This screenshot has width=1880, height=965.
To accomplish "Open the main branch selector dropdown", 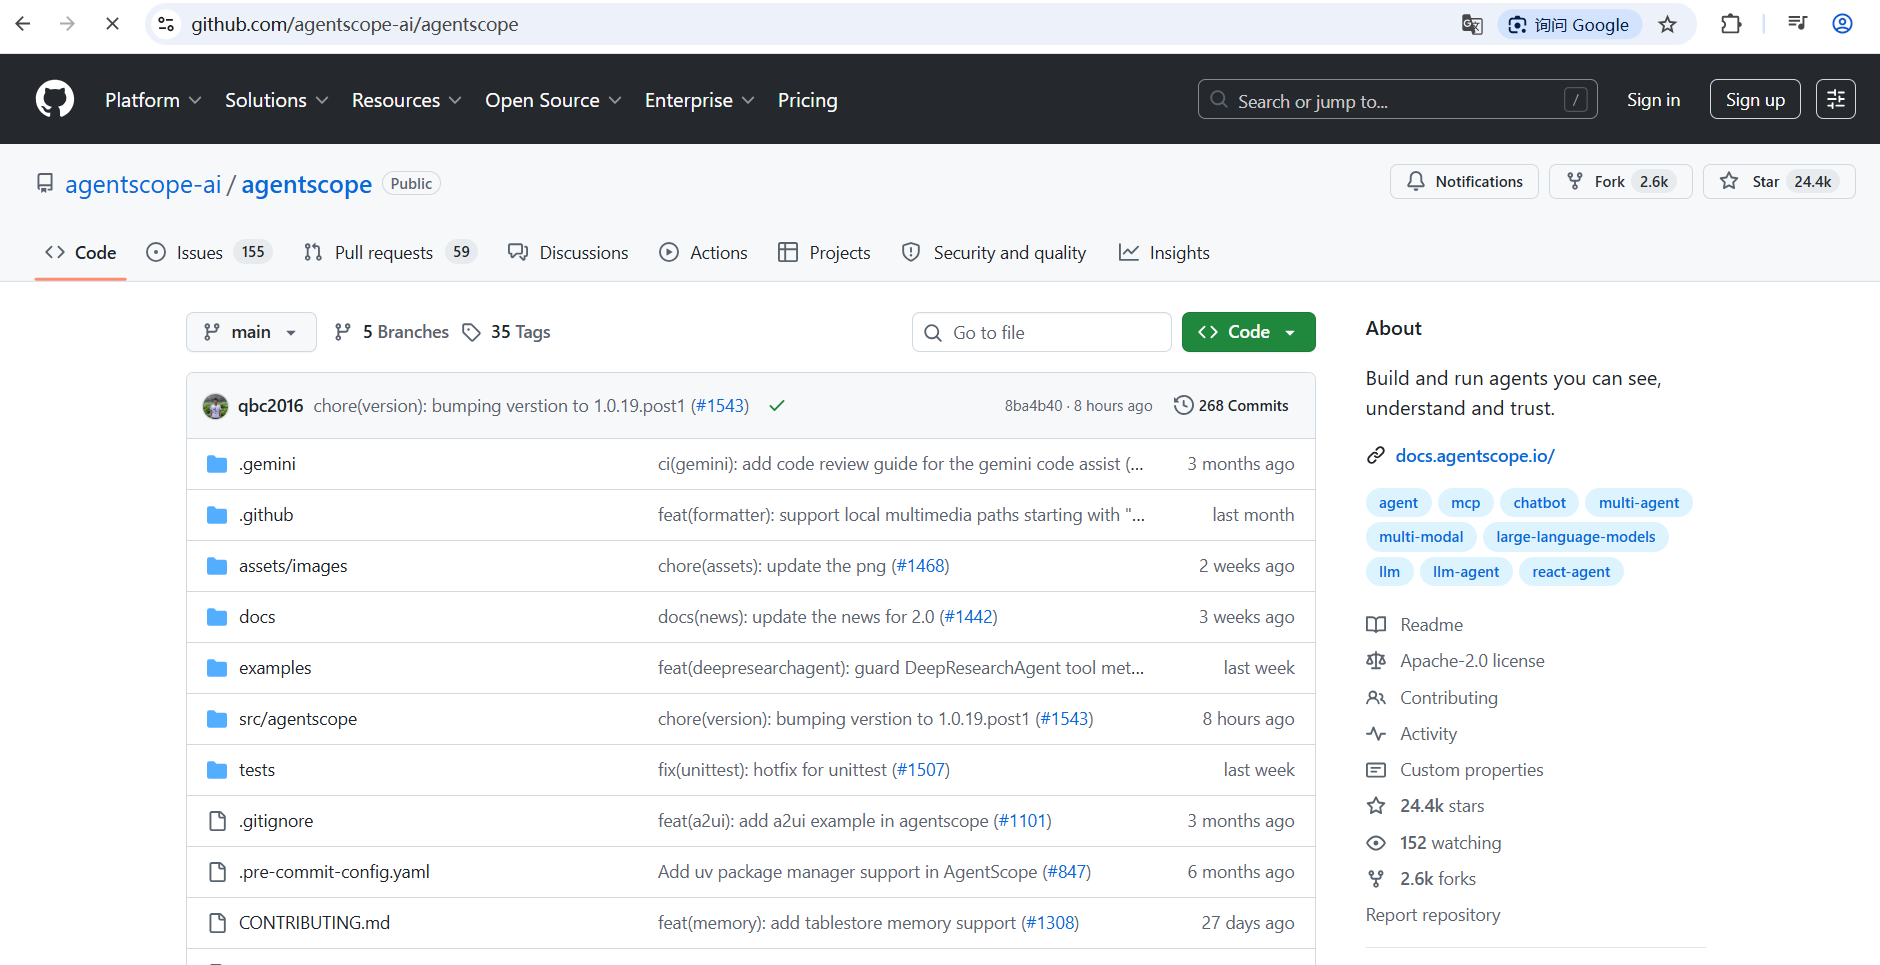I will pos(251,332).
